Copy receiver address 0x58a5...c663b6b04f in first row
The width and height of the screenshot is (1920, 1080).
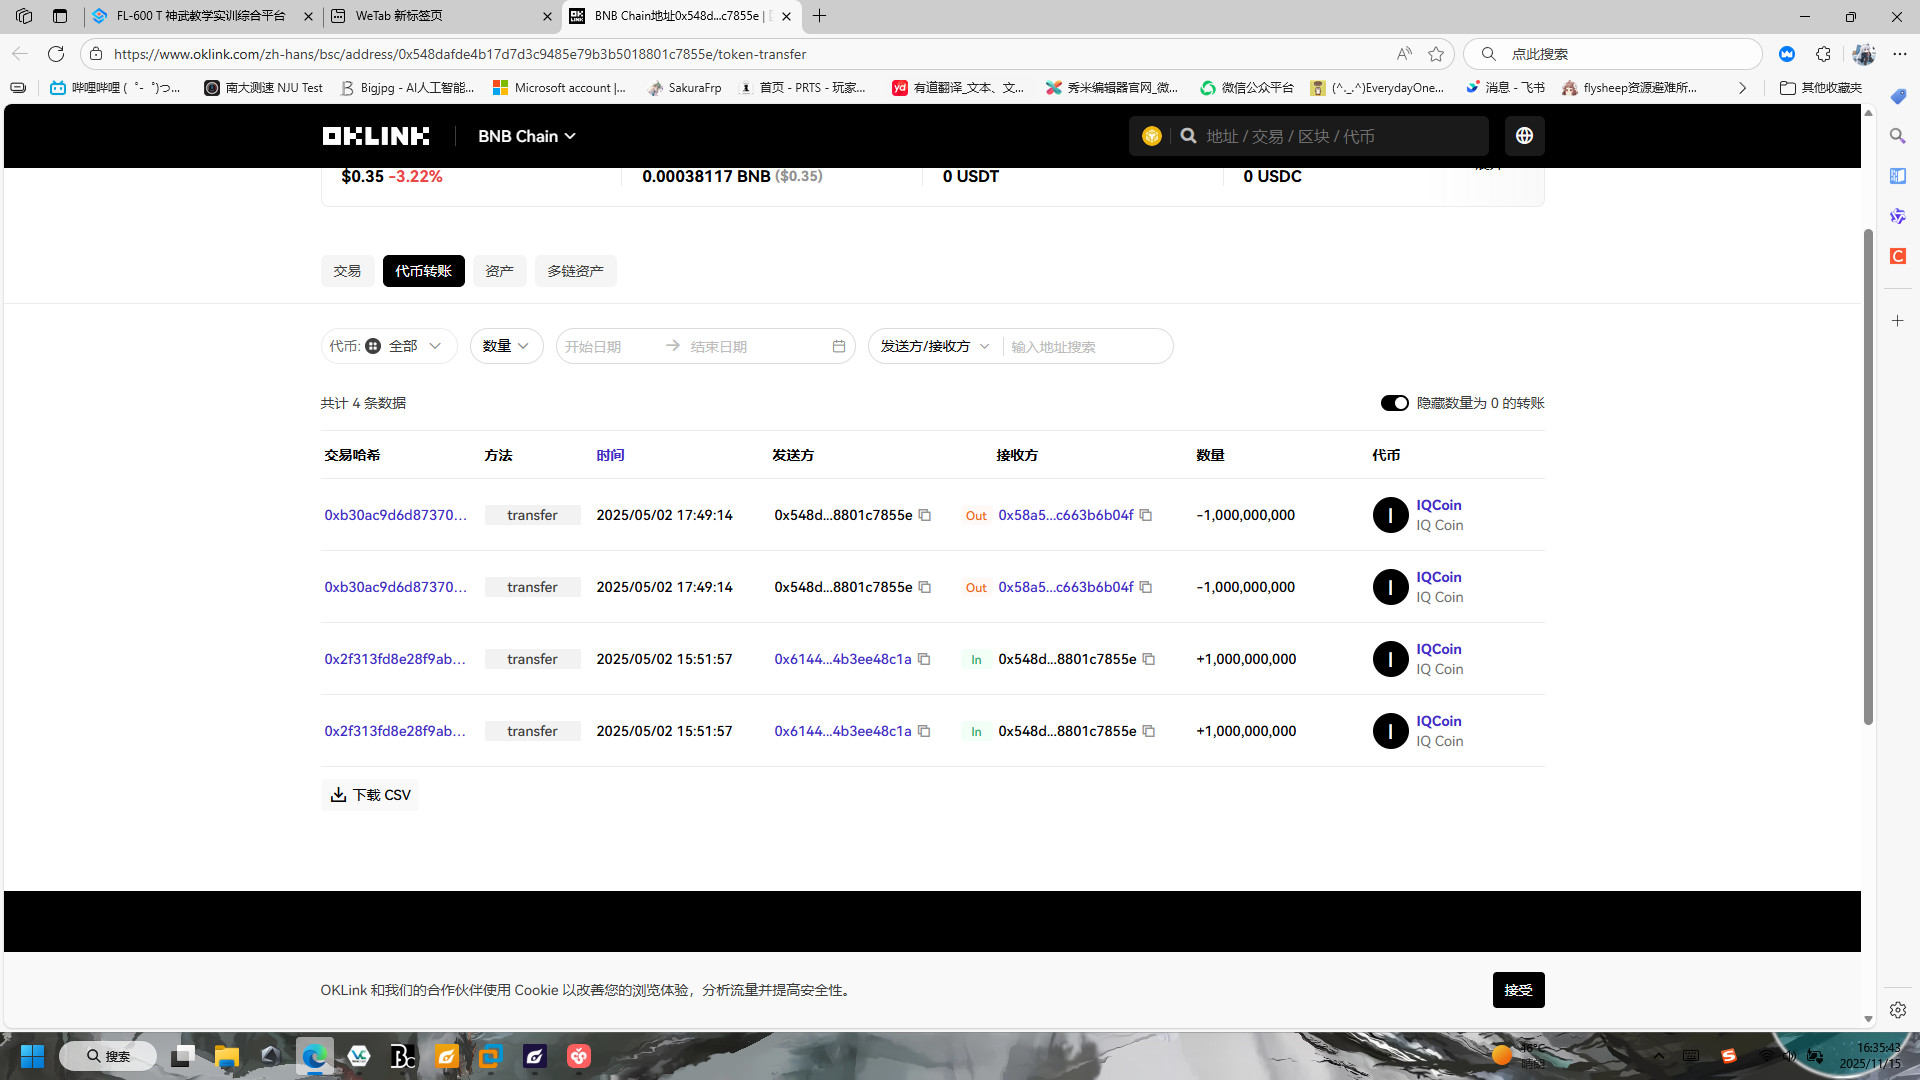1146,516
